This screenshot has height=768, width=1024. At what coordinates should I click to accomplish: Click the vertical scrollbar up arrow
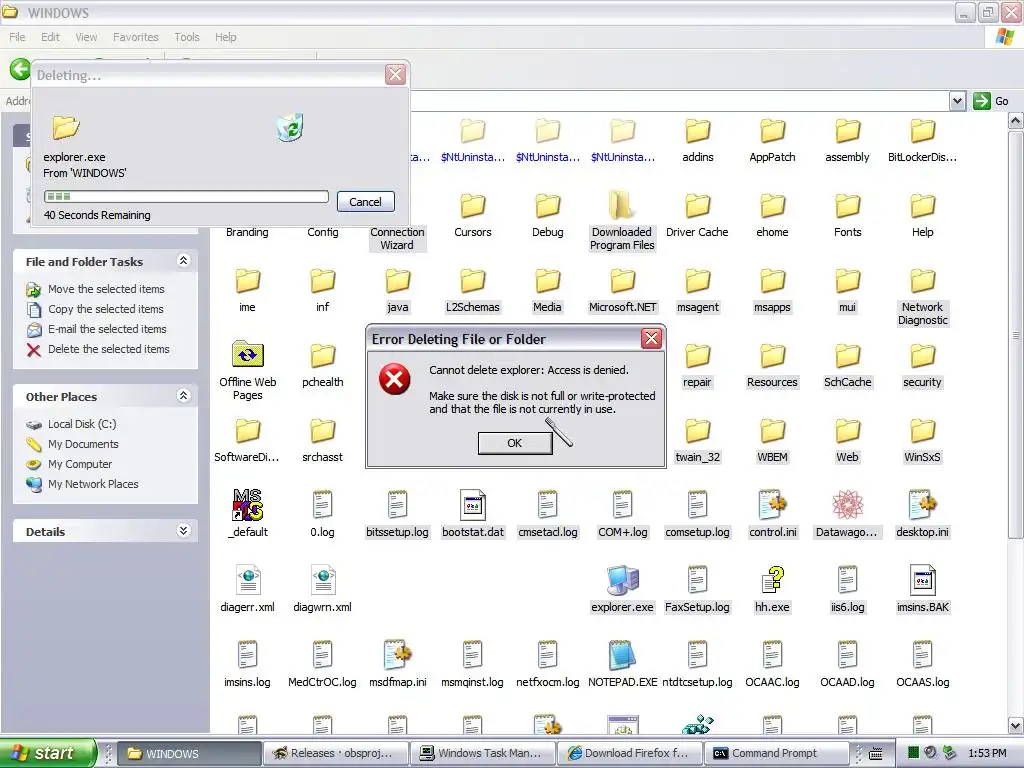1016,121
